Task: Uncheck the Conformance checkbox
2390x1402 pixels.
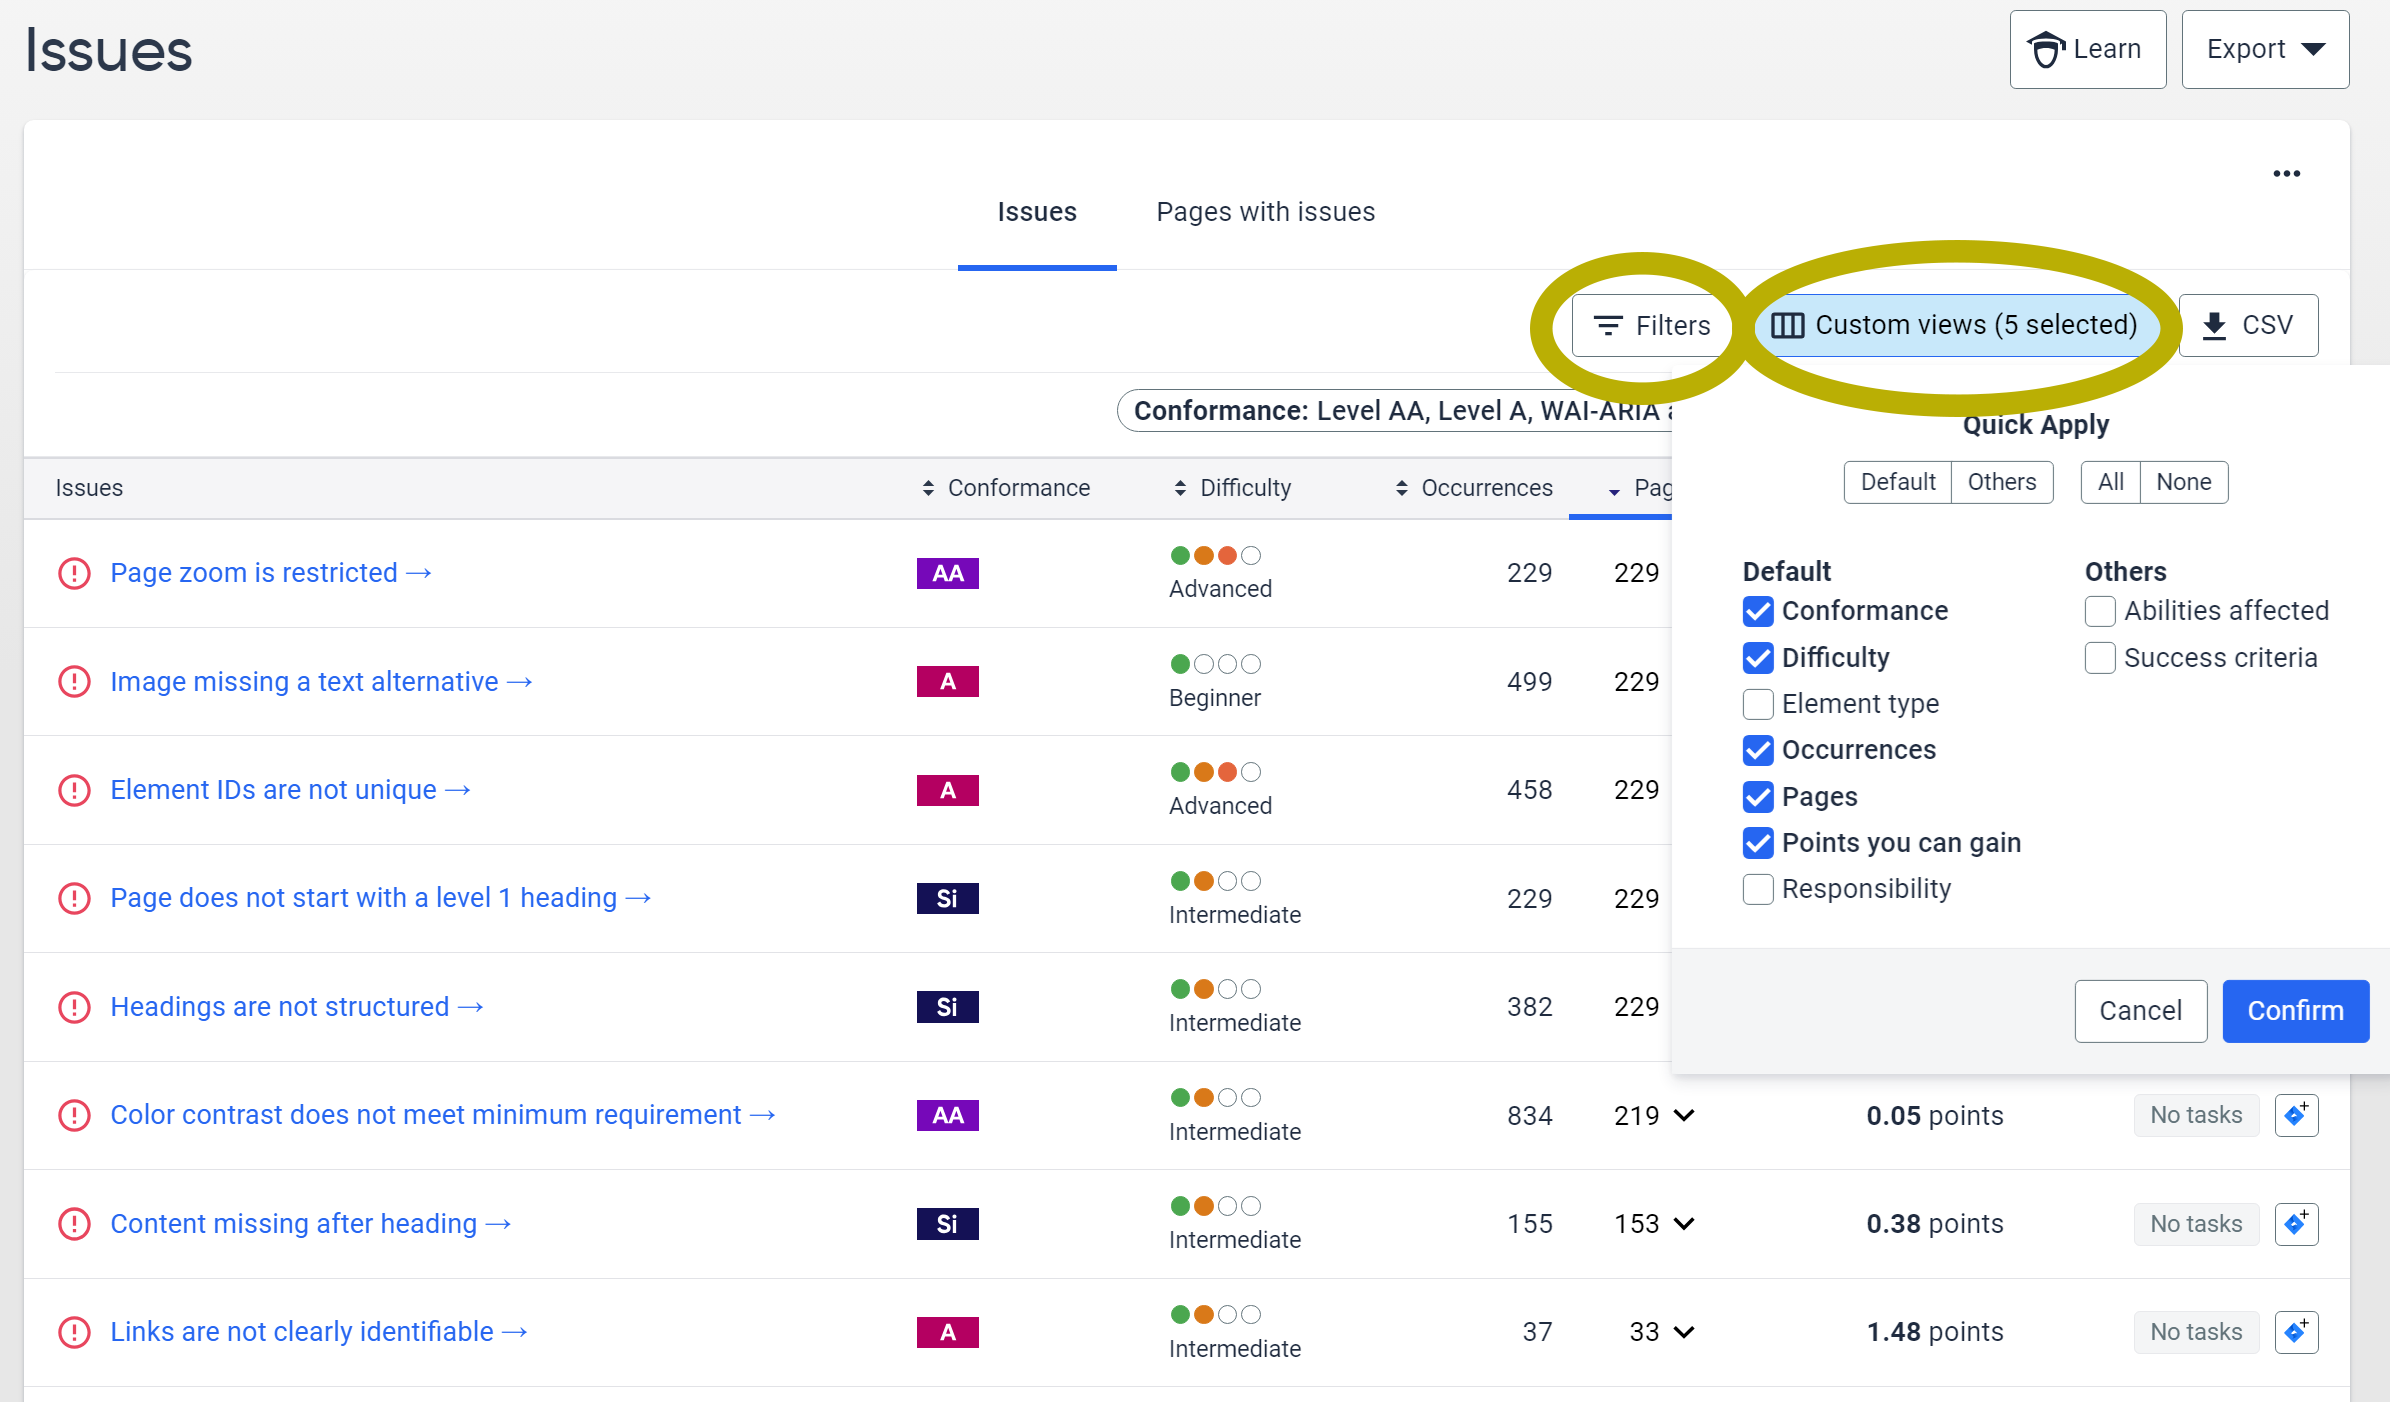Action: (1757, 611)
